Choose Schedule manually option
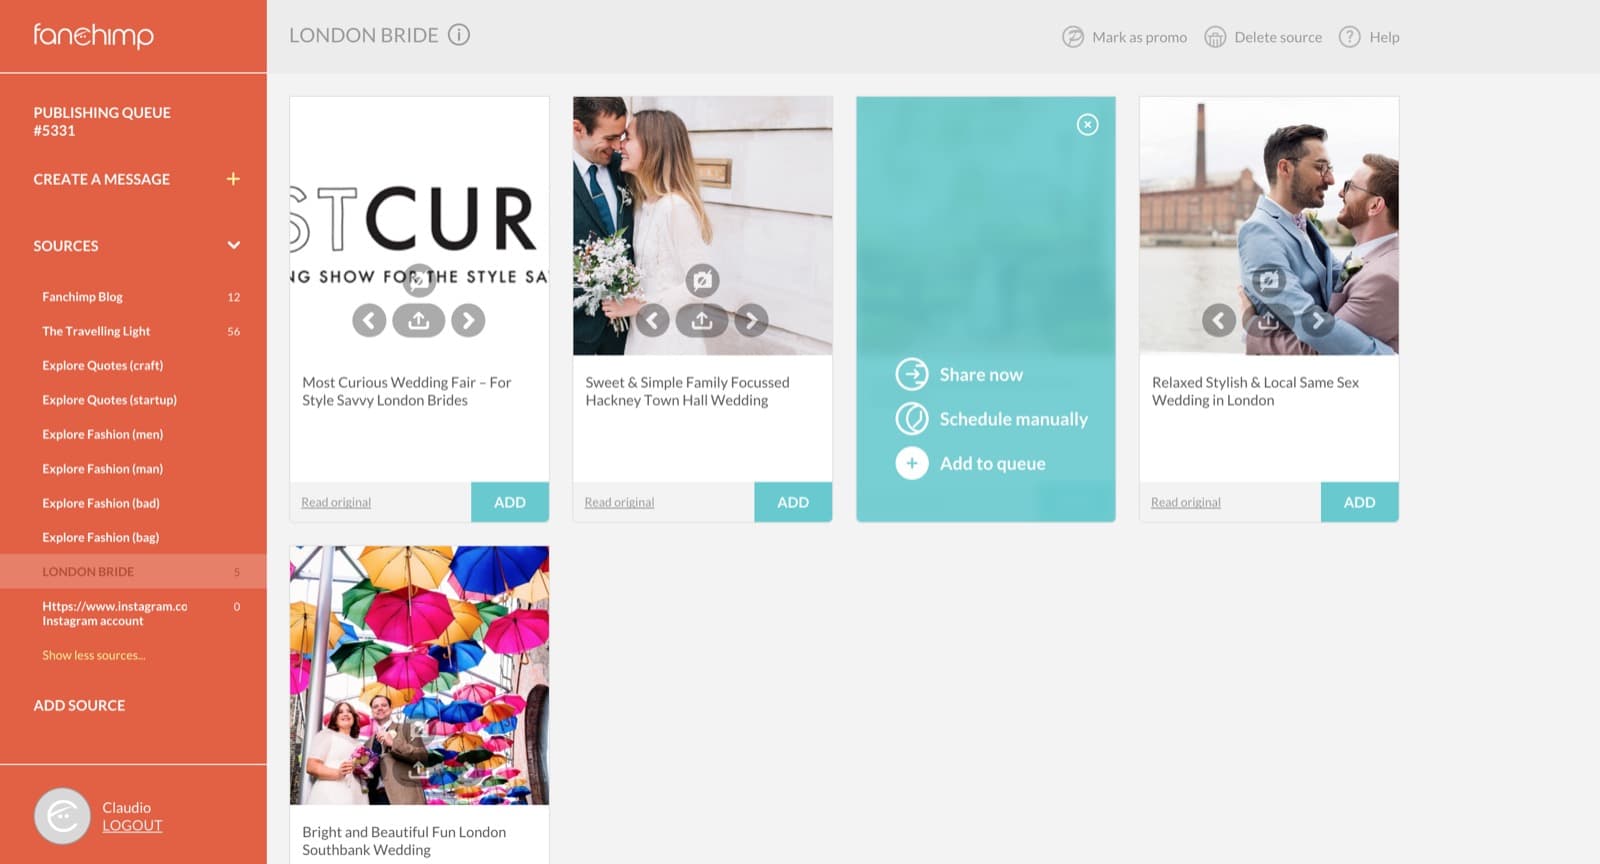 click(1012, 419)
